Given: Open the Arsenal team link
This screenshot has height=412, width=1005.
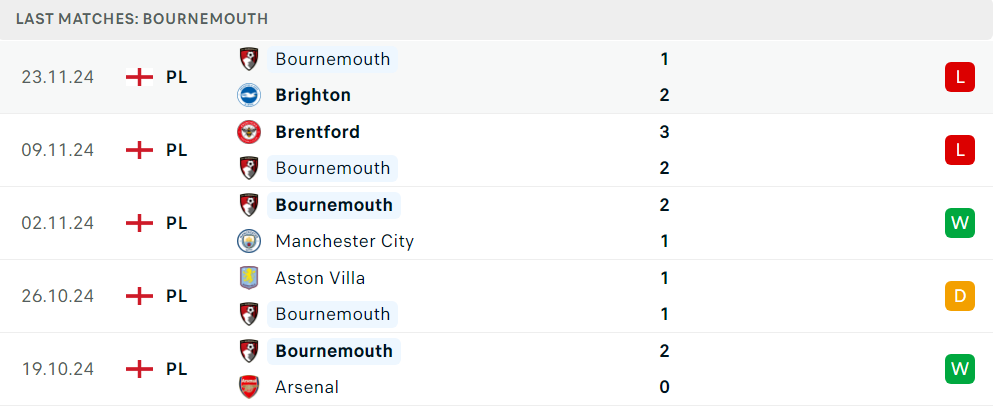Looking at the screenshot, I should click(x=307, y=387).
